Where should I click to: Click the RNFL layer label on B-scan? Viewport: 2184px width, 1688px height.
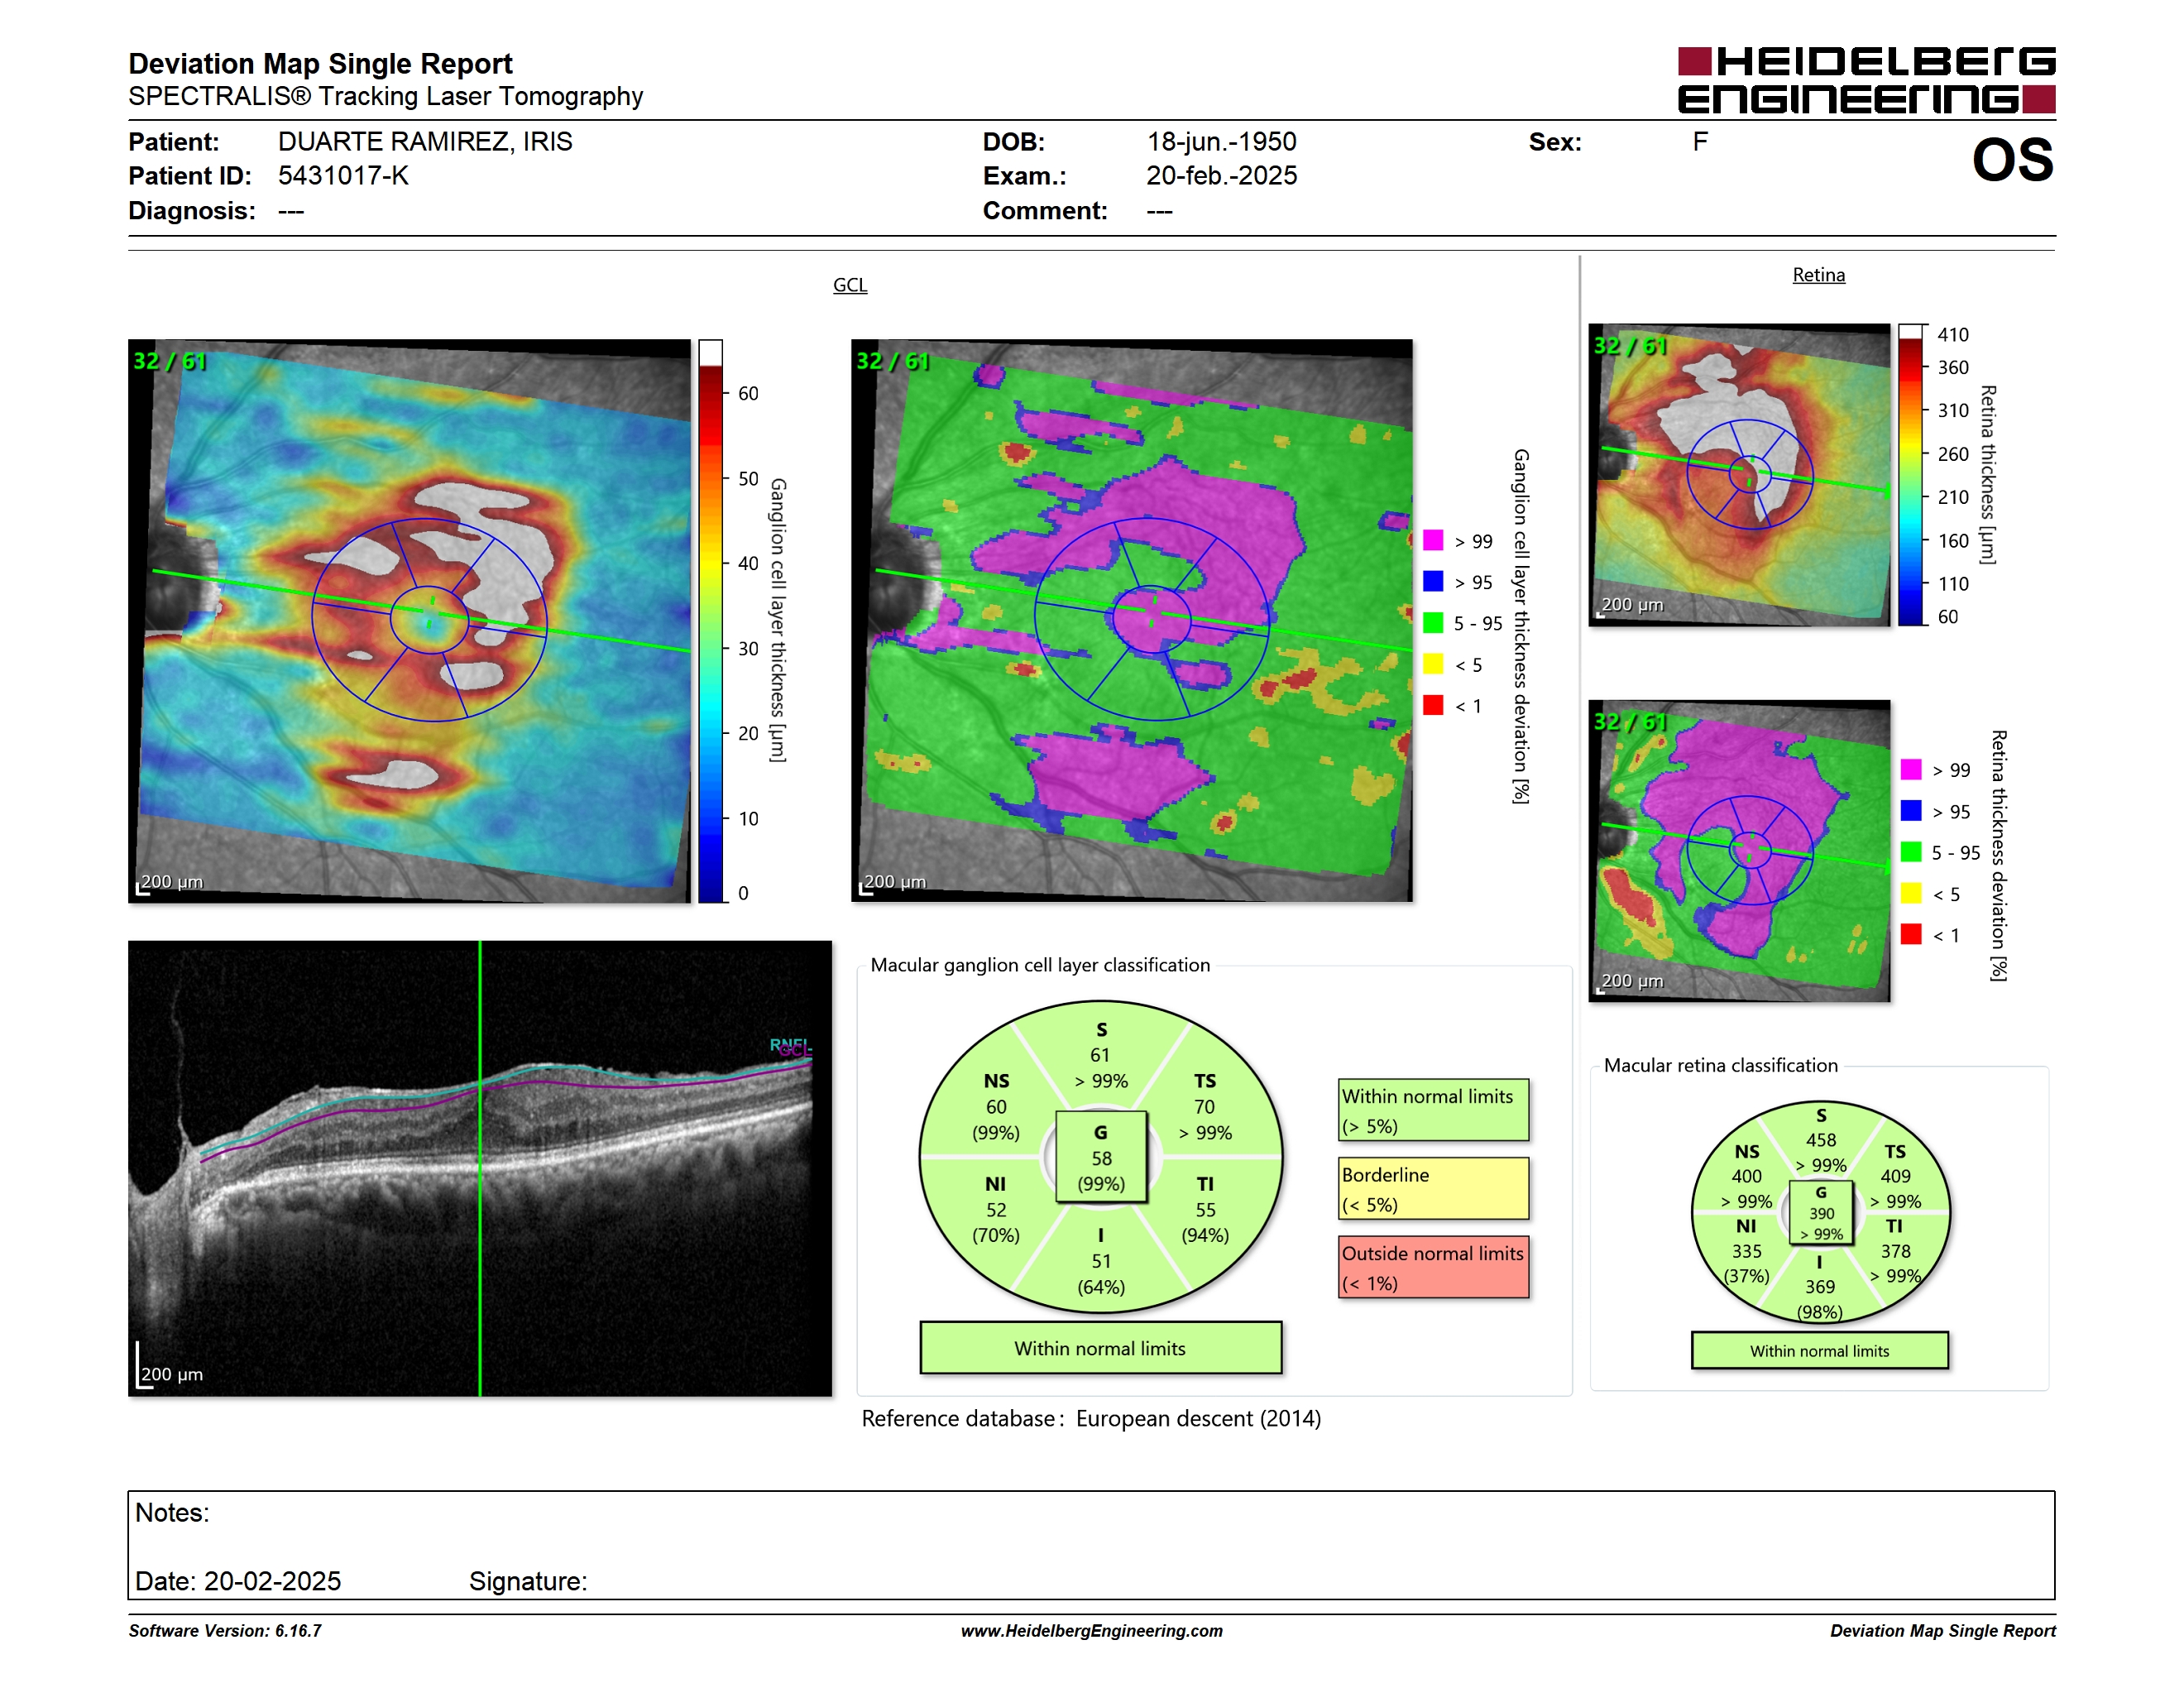point(789,1044)
